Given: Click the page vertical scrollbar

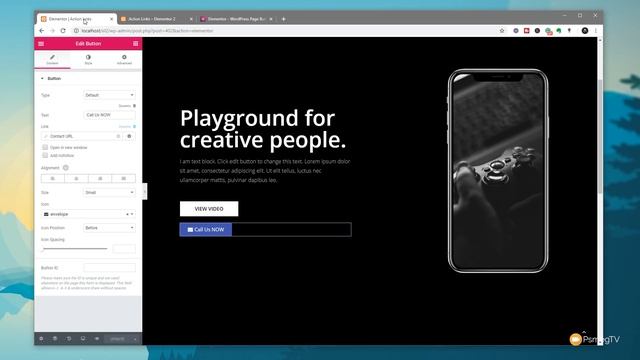Looking at the screenshot, I should click(x=600, y=137).
